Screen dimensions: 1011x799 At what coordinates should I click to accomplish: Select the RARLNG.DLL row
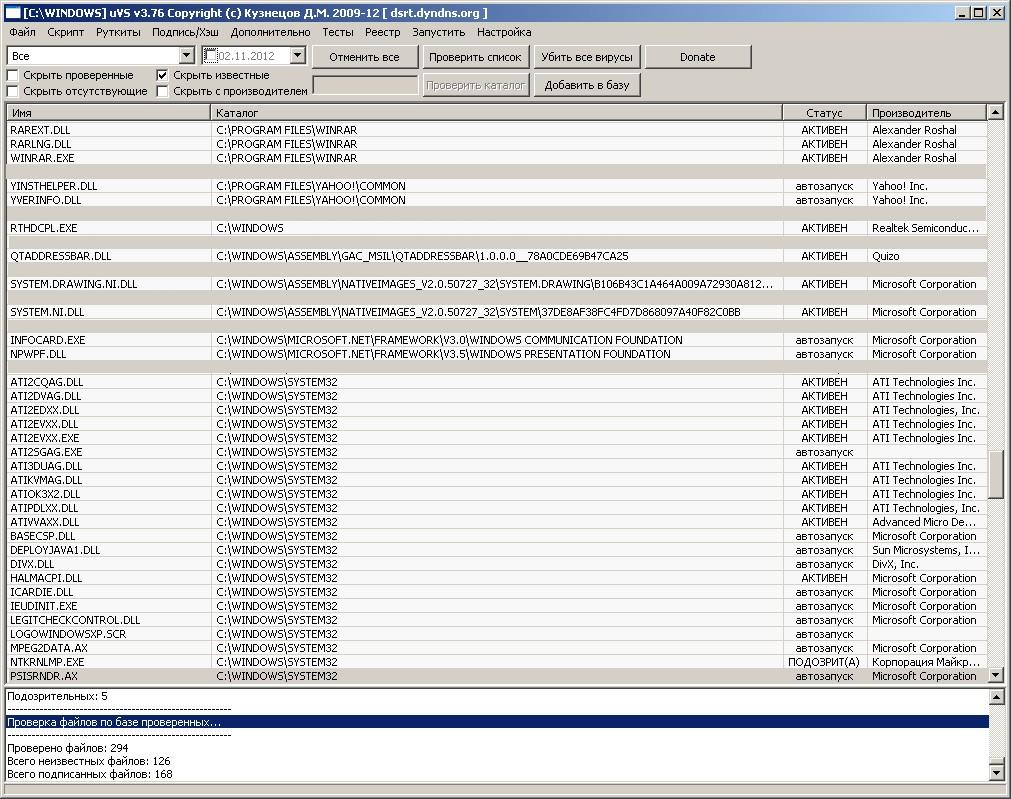[x=496, y=144]
